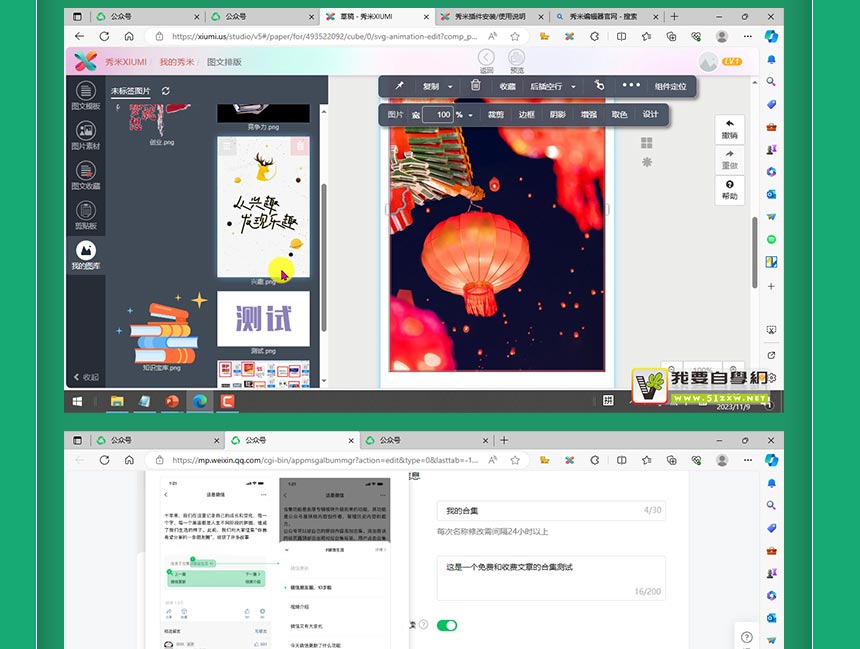Toggle the green switch in WeChat page
The height and width of the screenshot is (649, 860).
[x=447, y=625]
